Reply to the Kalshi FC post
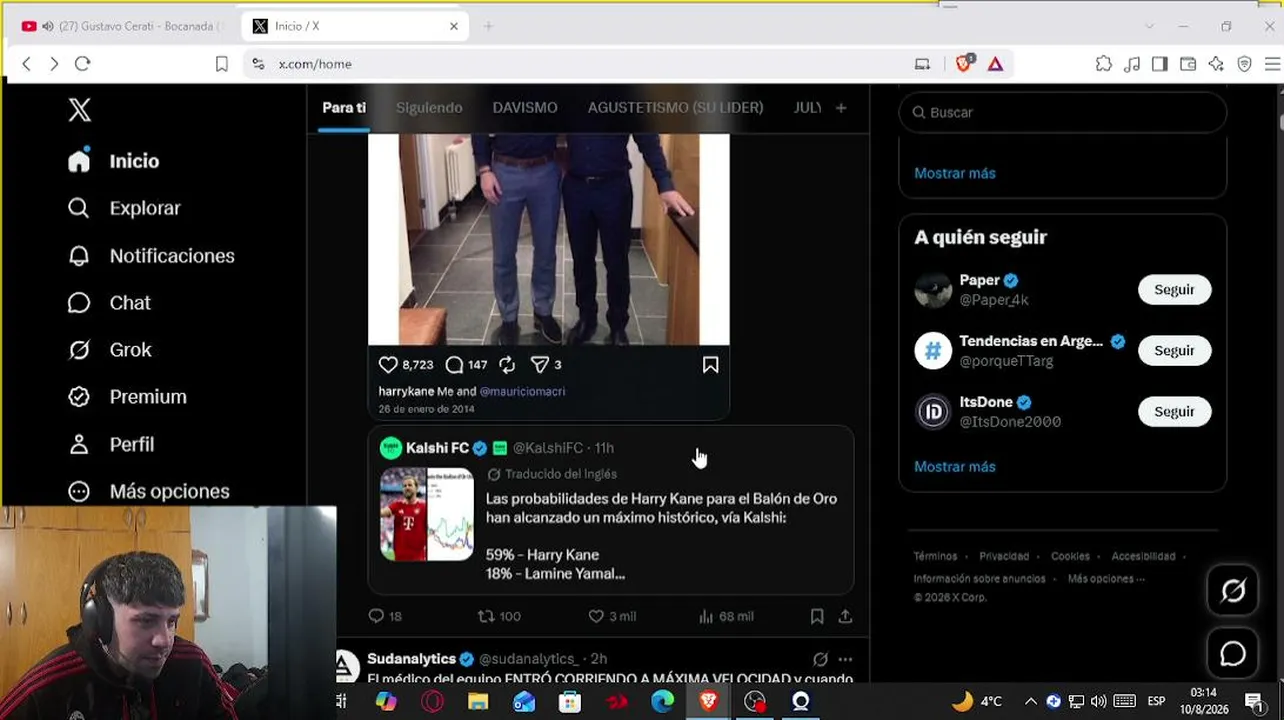 point(376,616)
